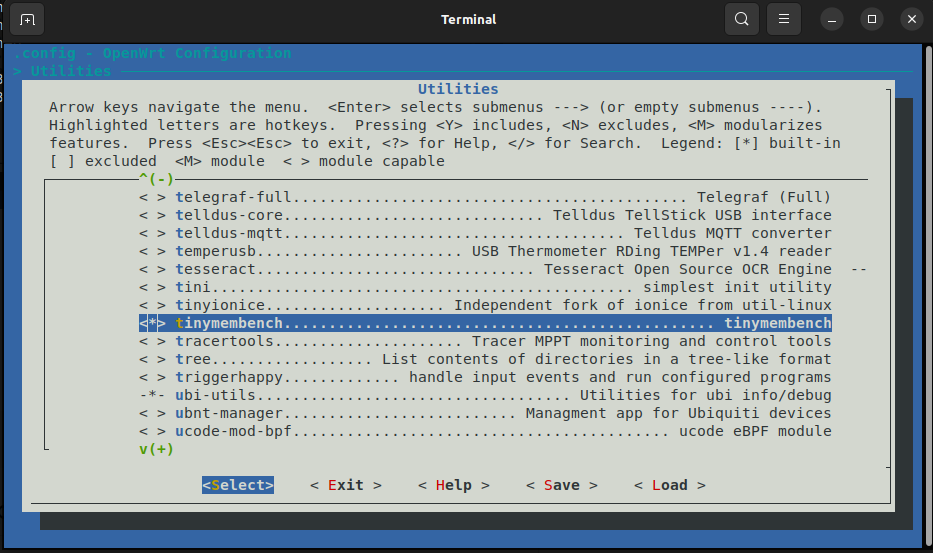
Task: Click the simplest init utility description
Action: pos(737,287)
